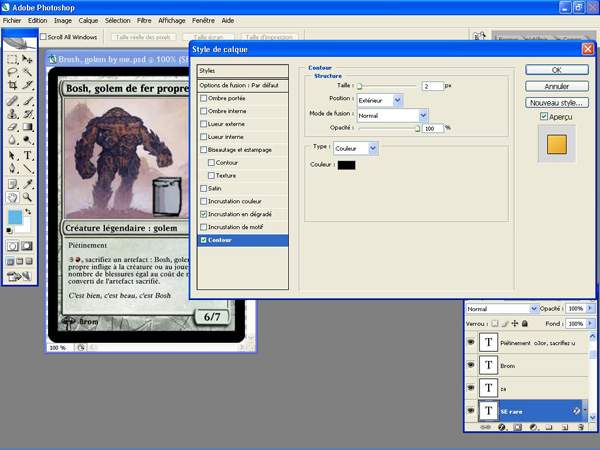Open the Sélection menu
The height and width of the screenshot is (450, 600).
[x=117, y=21]
